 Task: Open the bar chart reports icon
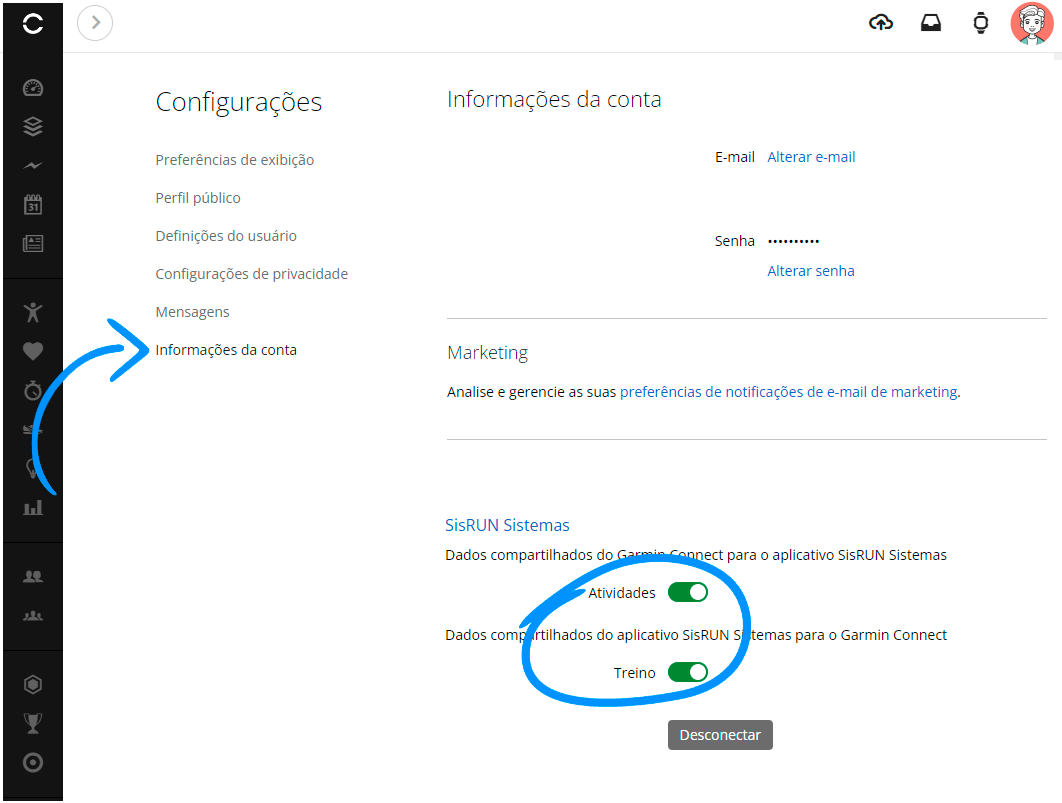point(33,507)
